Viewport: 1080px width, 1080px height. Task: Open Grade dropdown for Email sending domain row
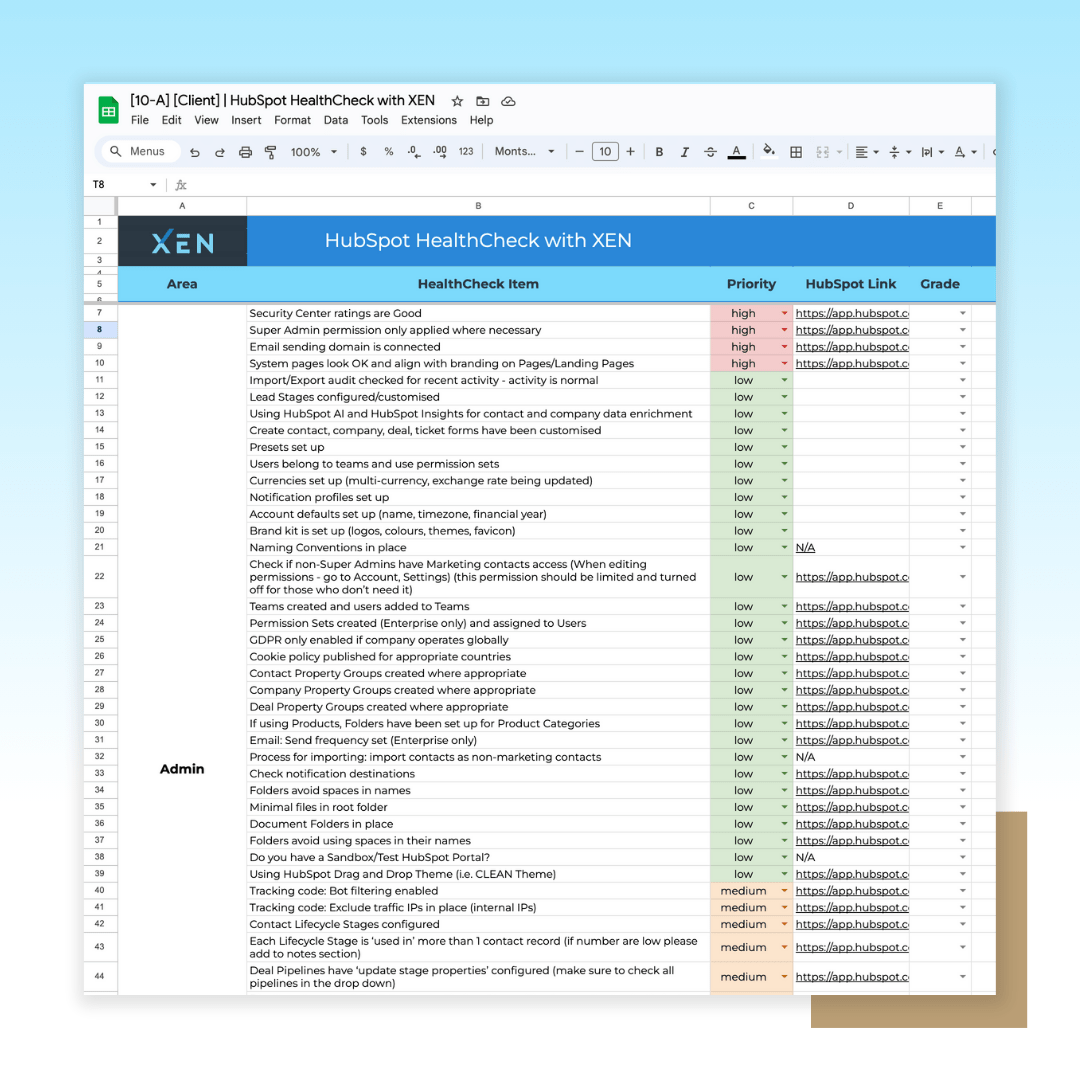[x=962, y=347]
